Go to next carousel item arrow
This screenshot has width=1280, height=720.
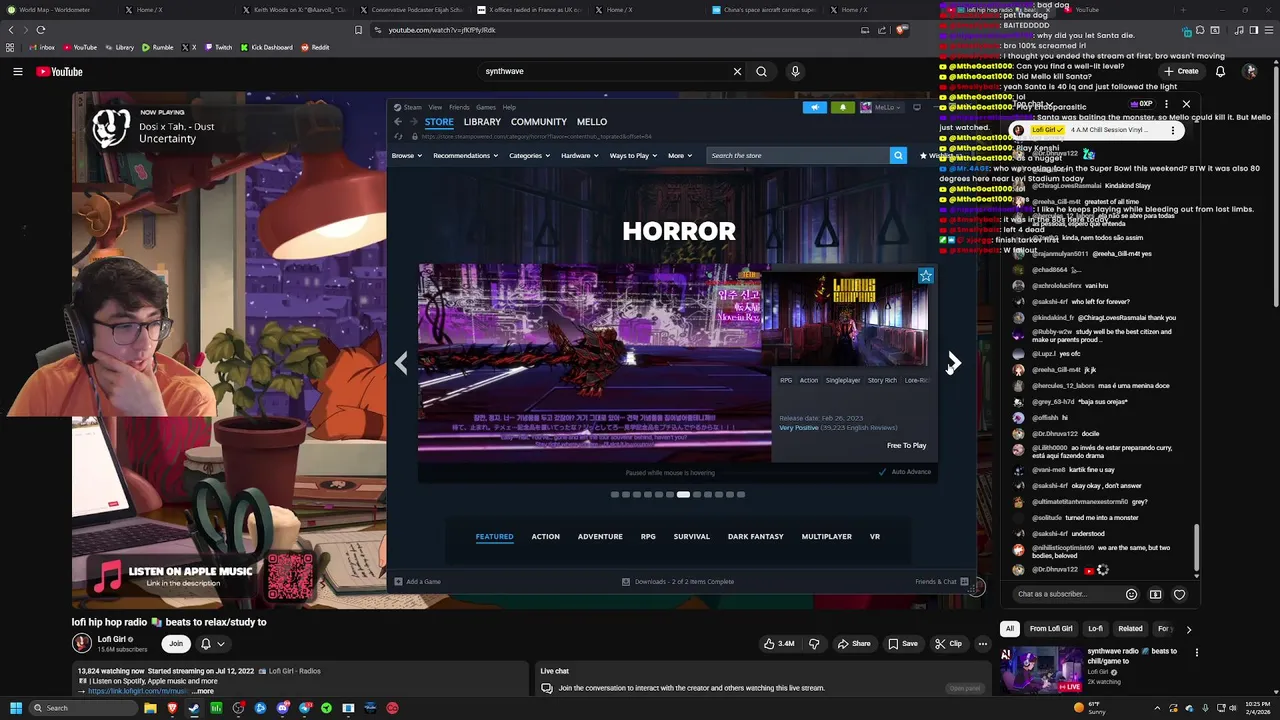pos(953,363)
